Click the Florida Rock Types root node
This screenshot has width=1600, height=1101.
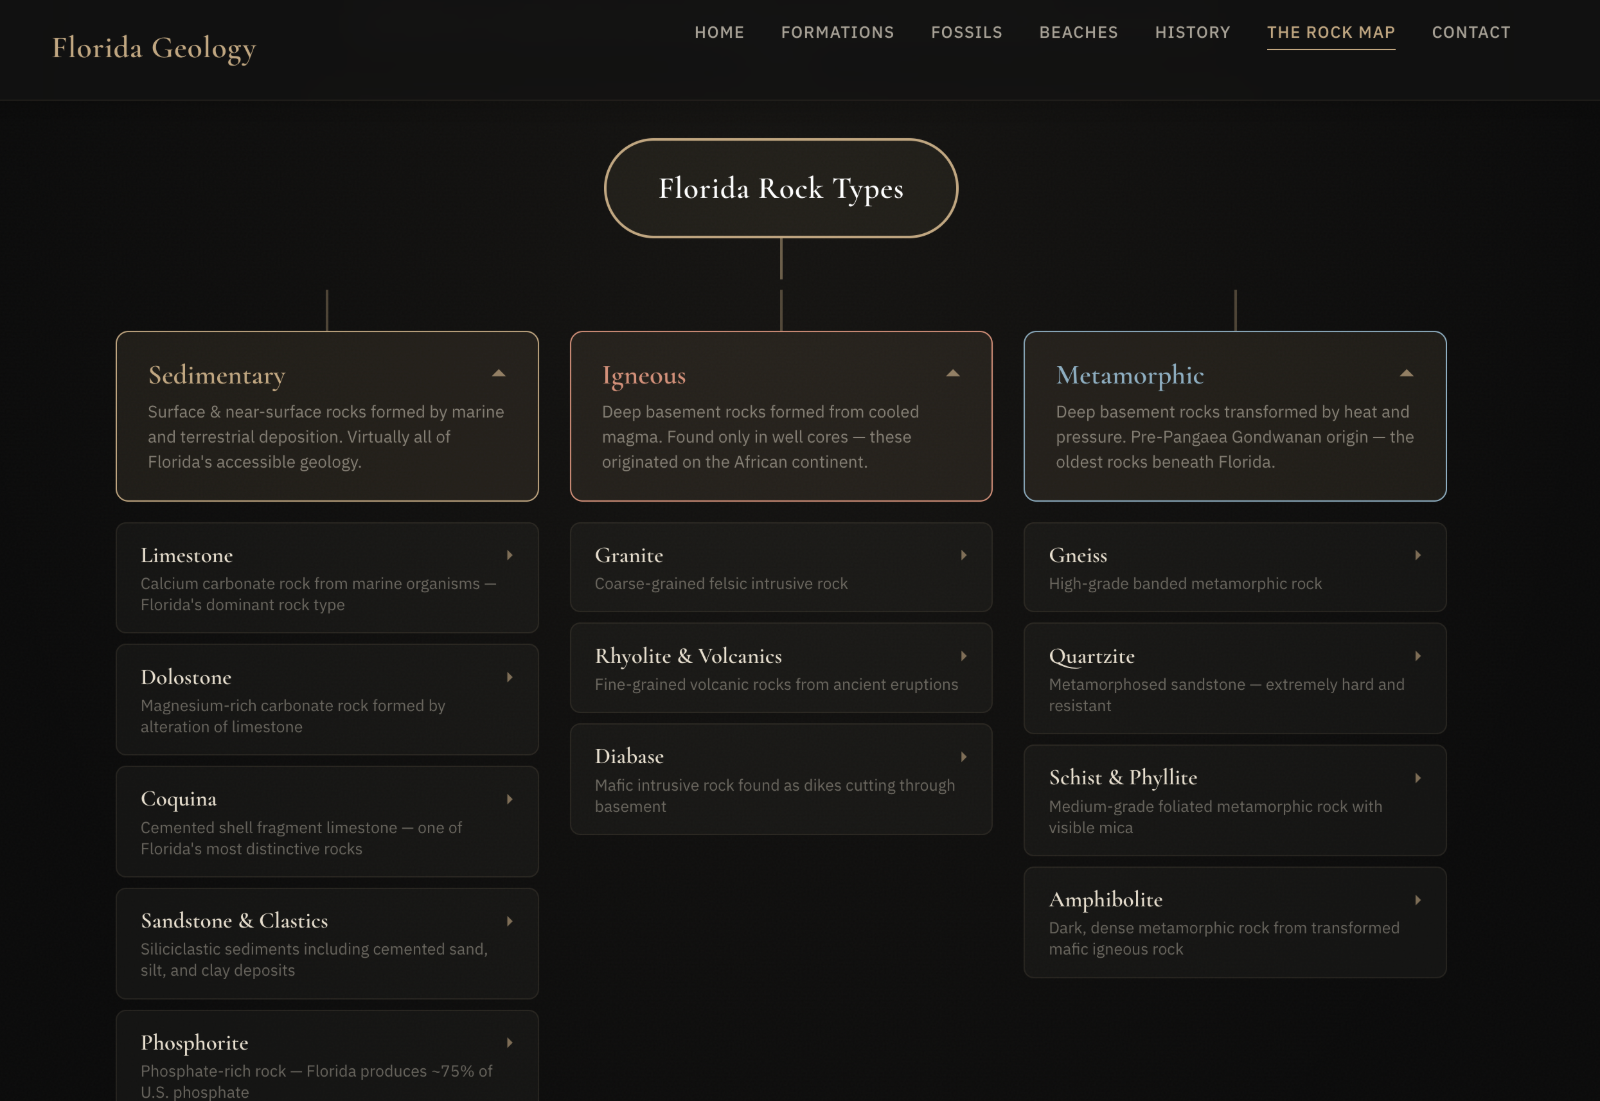click(781, 188)
